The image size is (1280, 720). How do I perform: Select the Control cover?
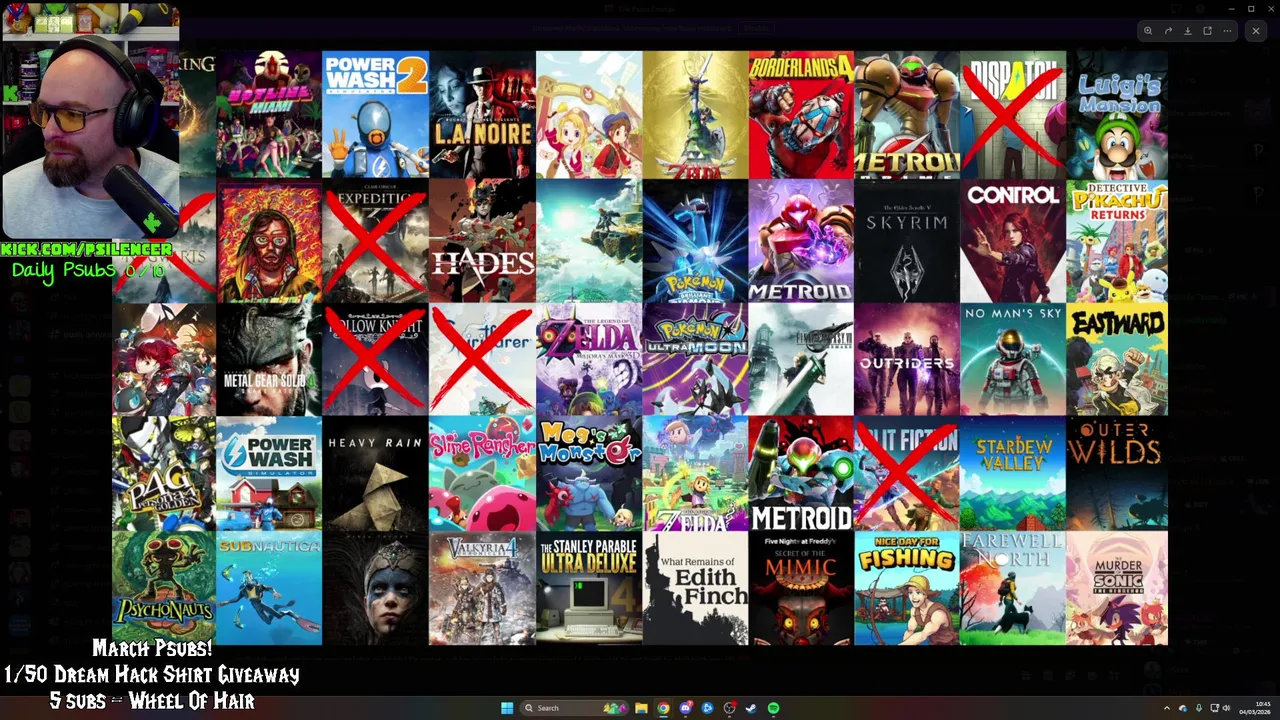[1013, 241]
